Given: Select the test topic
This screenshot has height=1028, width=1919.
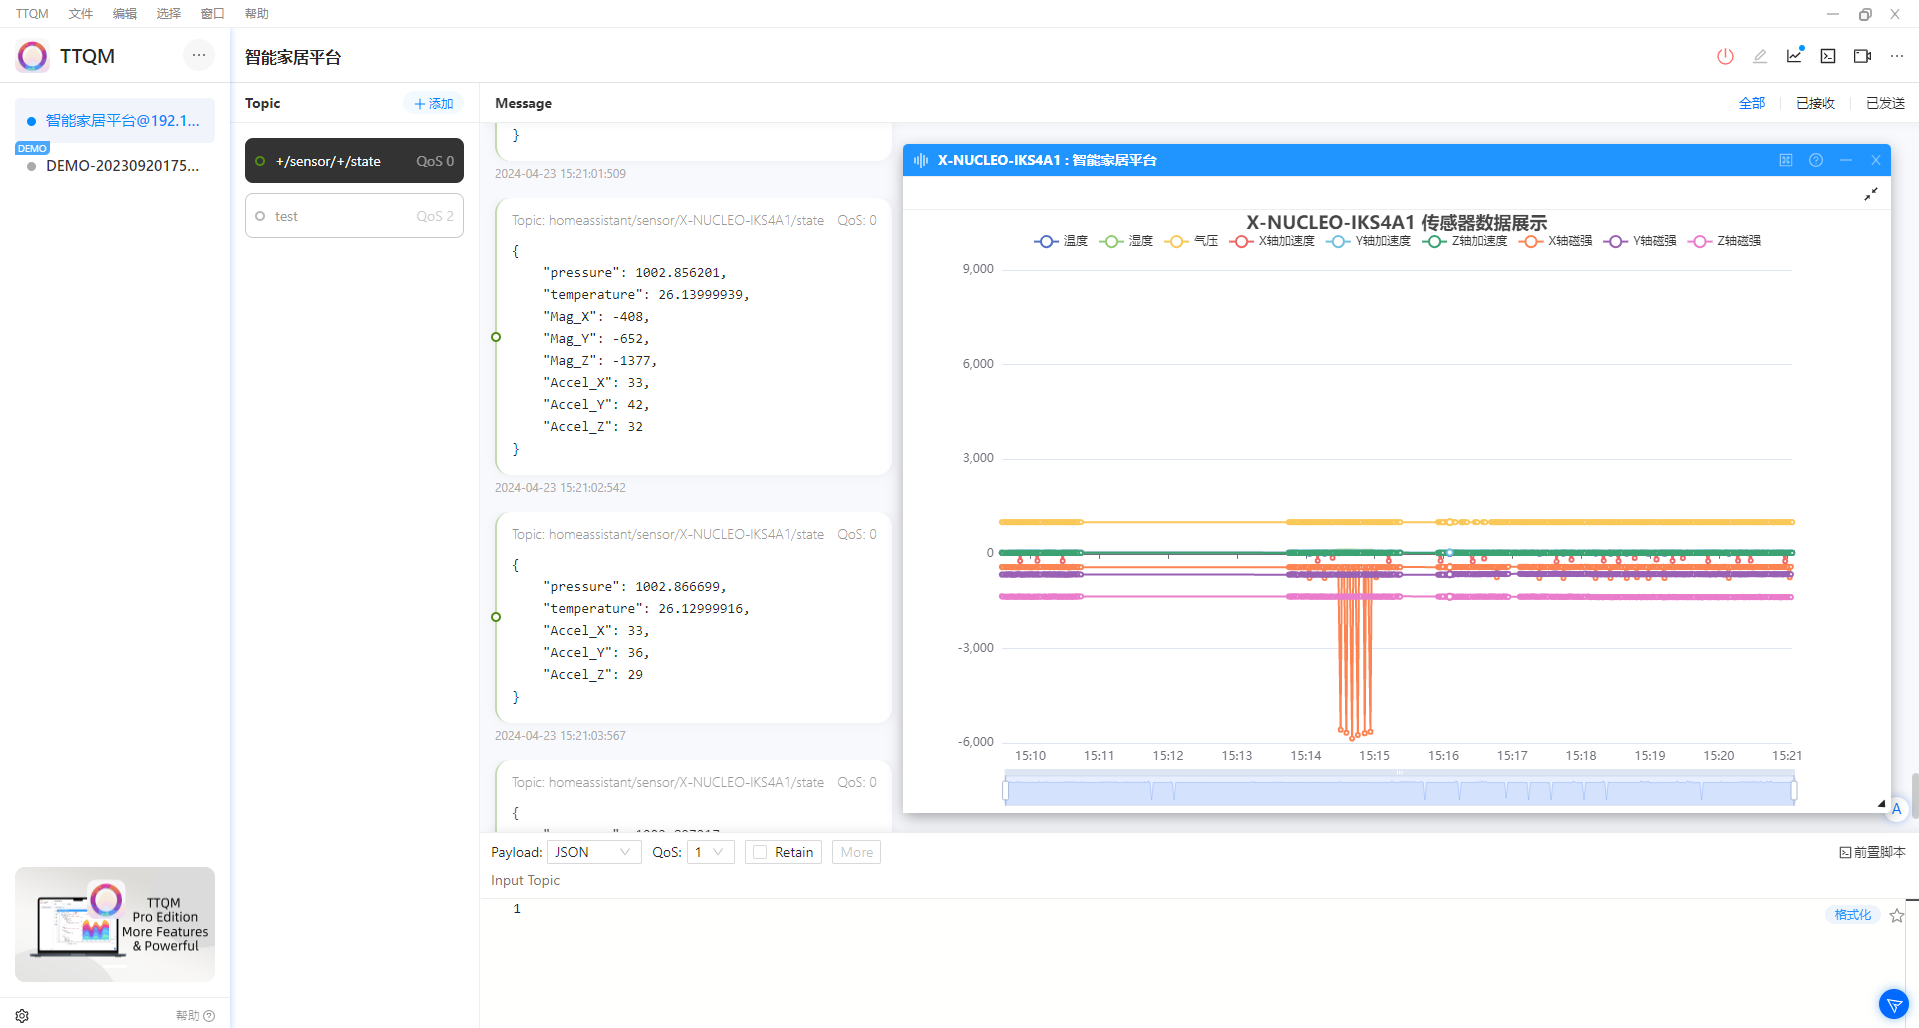Looking at the screenshot, I should [x=354, y=216].
